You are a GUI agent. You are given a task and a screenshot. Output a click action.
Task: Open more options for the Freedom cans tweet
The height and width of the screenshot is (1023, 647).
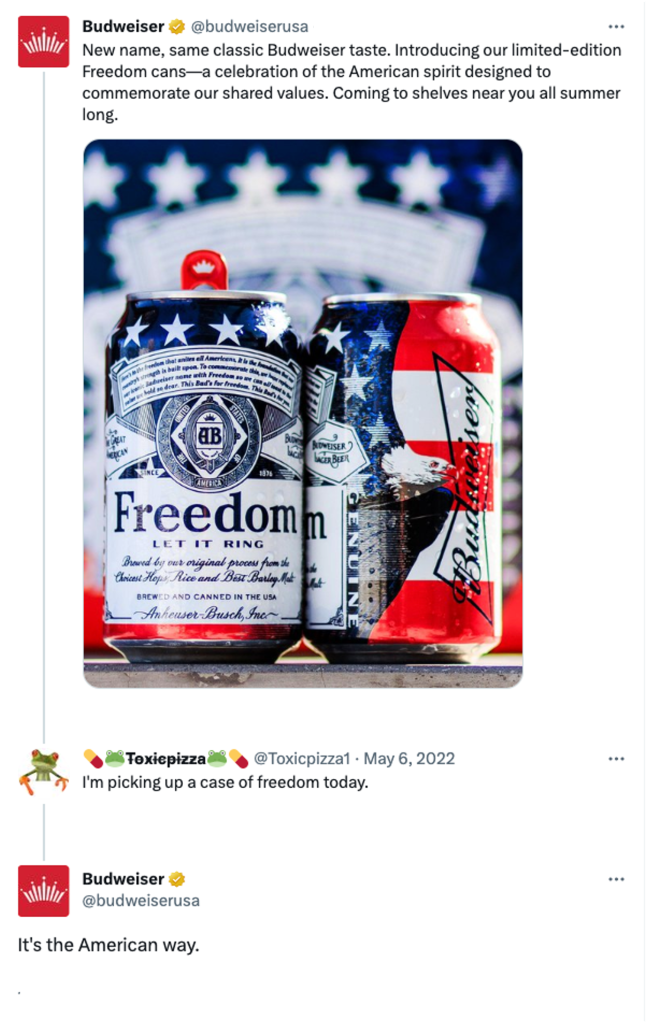click(616, 27)
